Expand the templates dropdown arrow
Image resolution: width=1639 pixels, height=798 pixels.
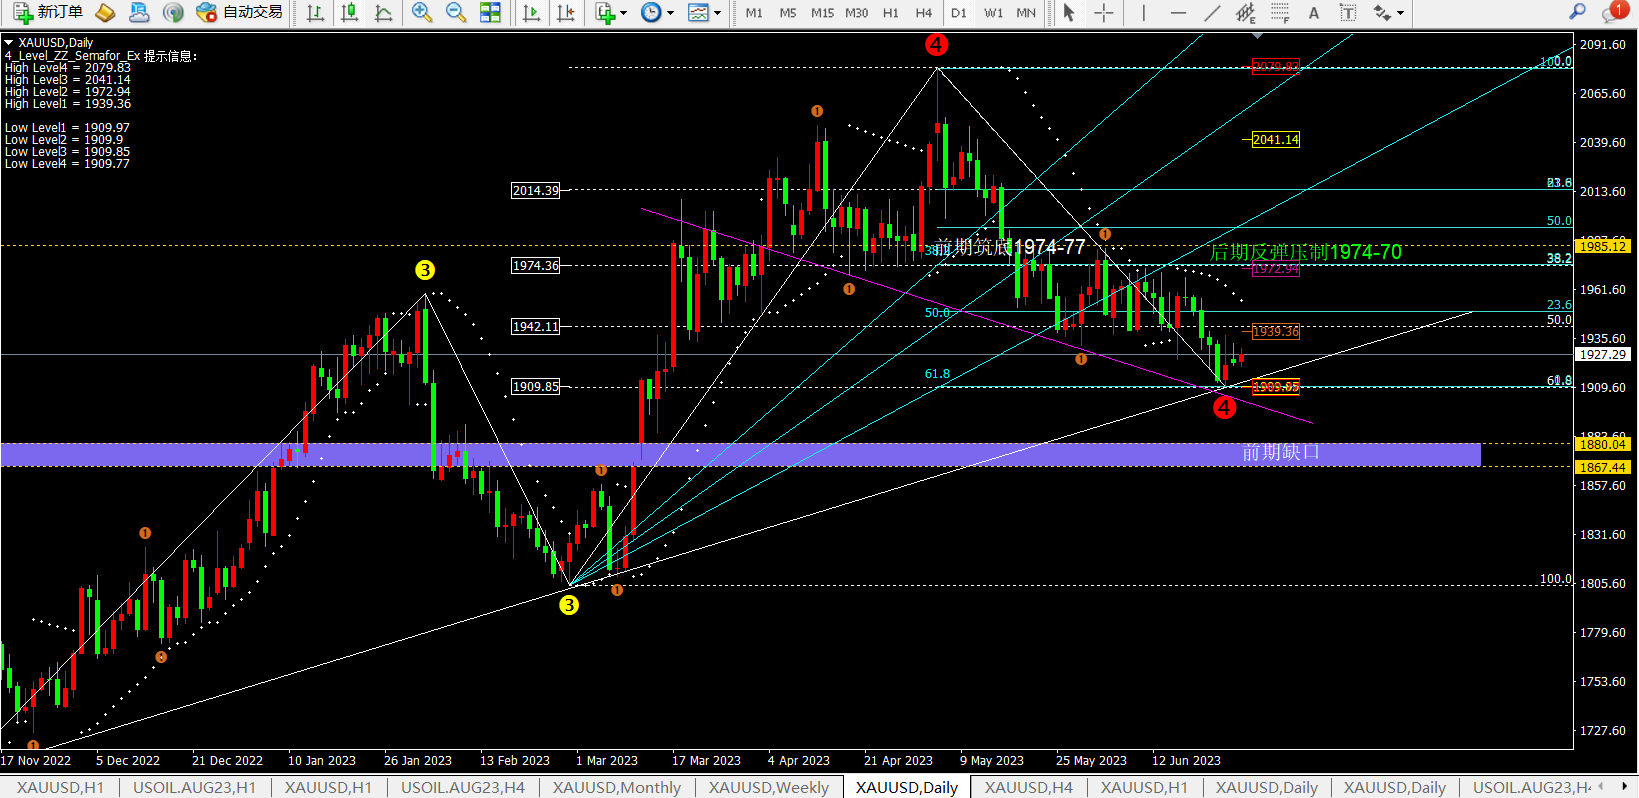pyautogui.click(x=717, y=13)
